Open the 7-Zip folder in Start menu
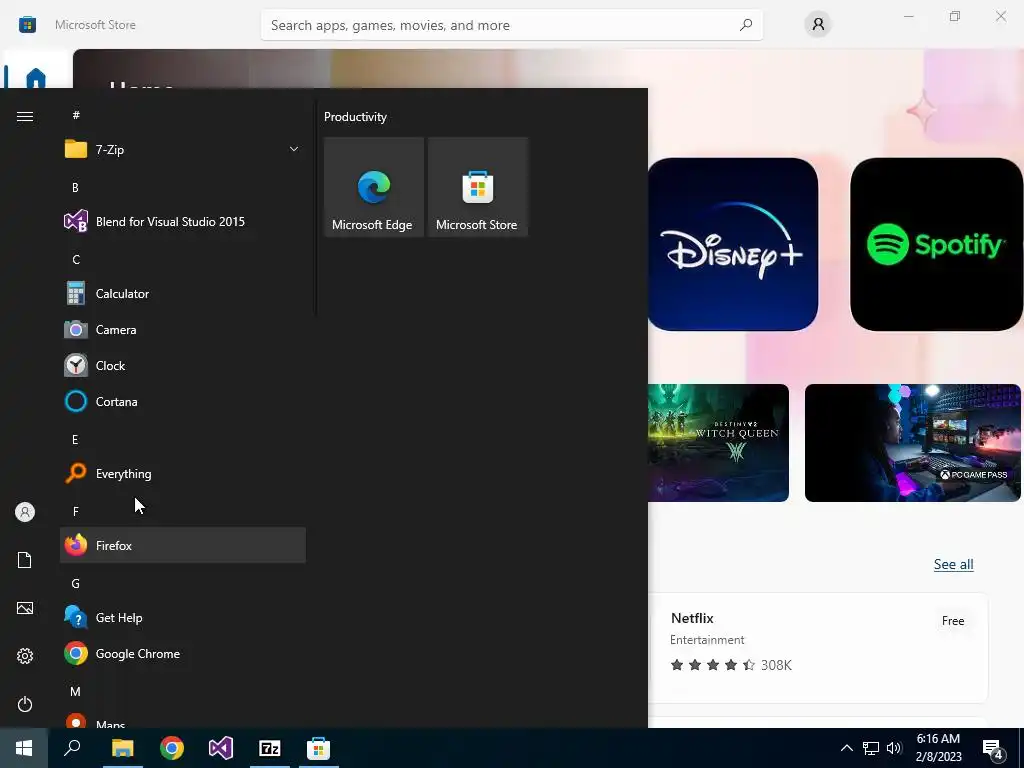Screen dimensions: 1024x768 pyautogui.click(x=183, y=150)
